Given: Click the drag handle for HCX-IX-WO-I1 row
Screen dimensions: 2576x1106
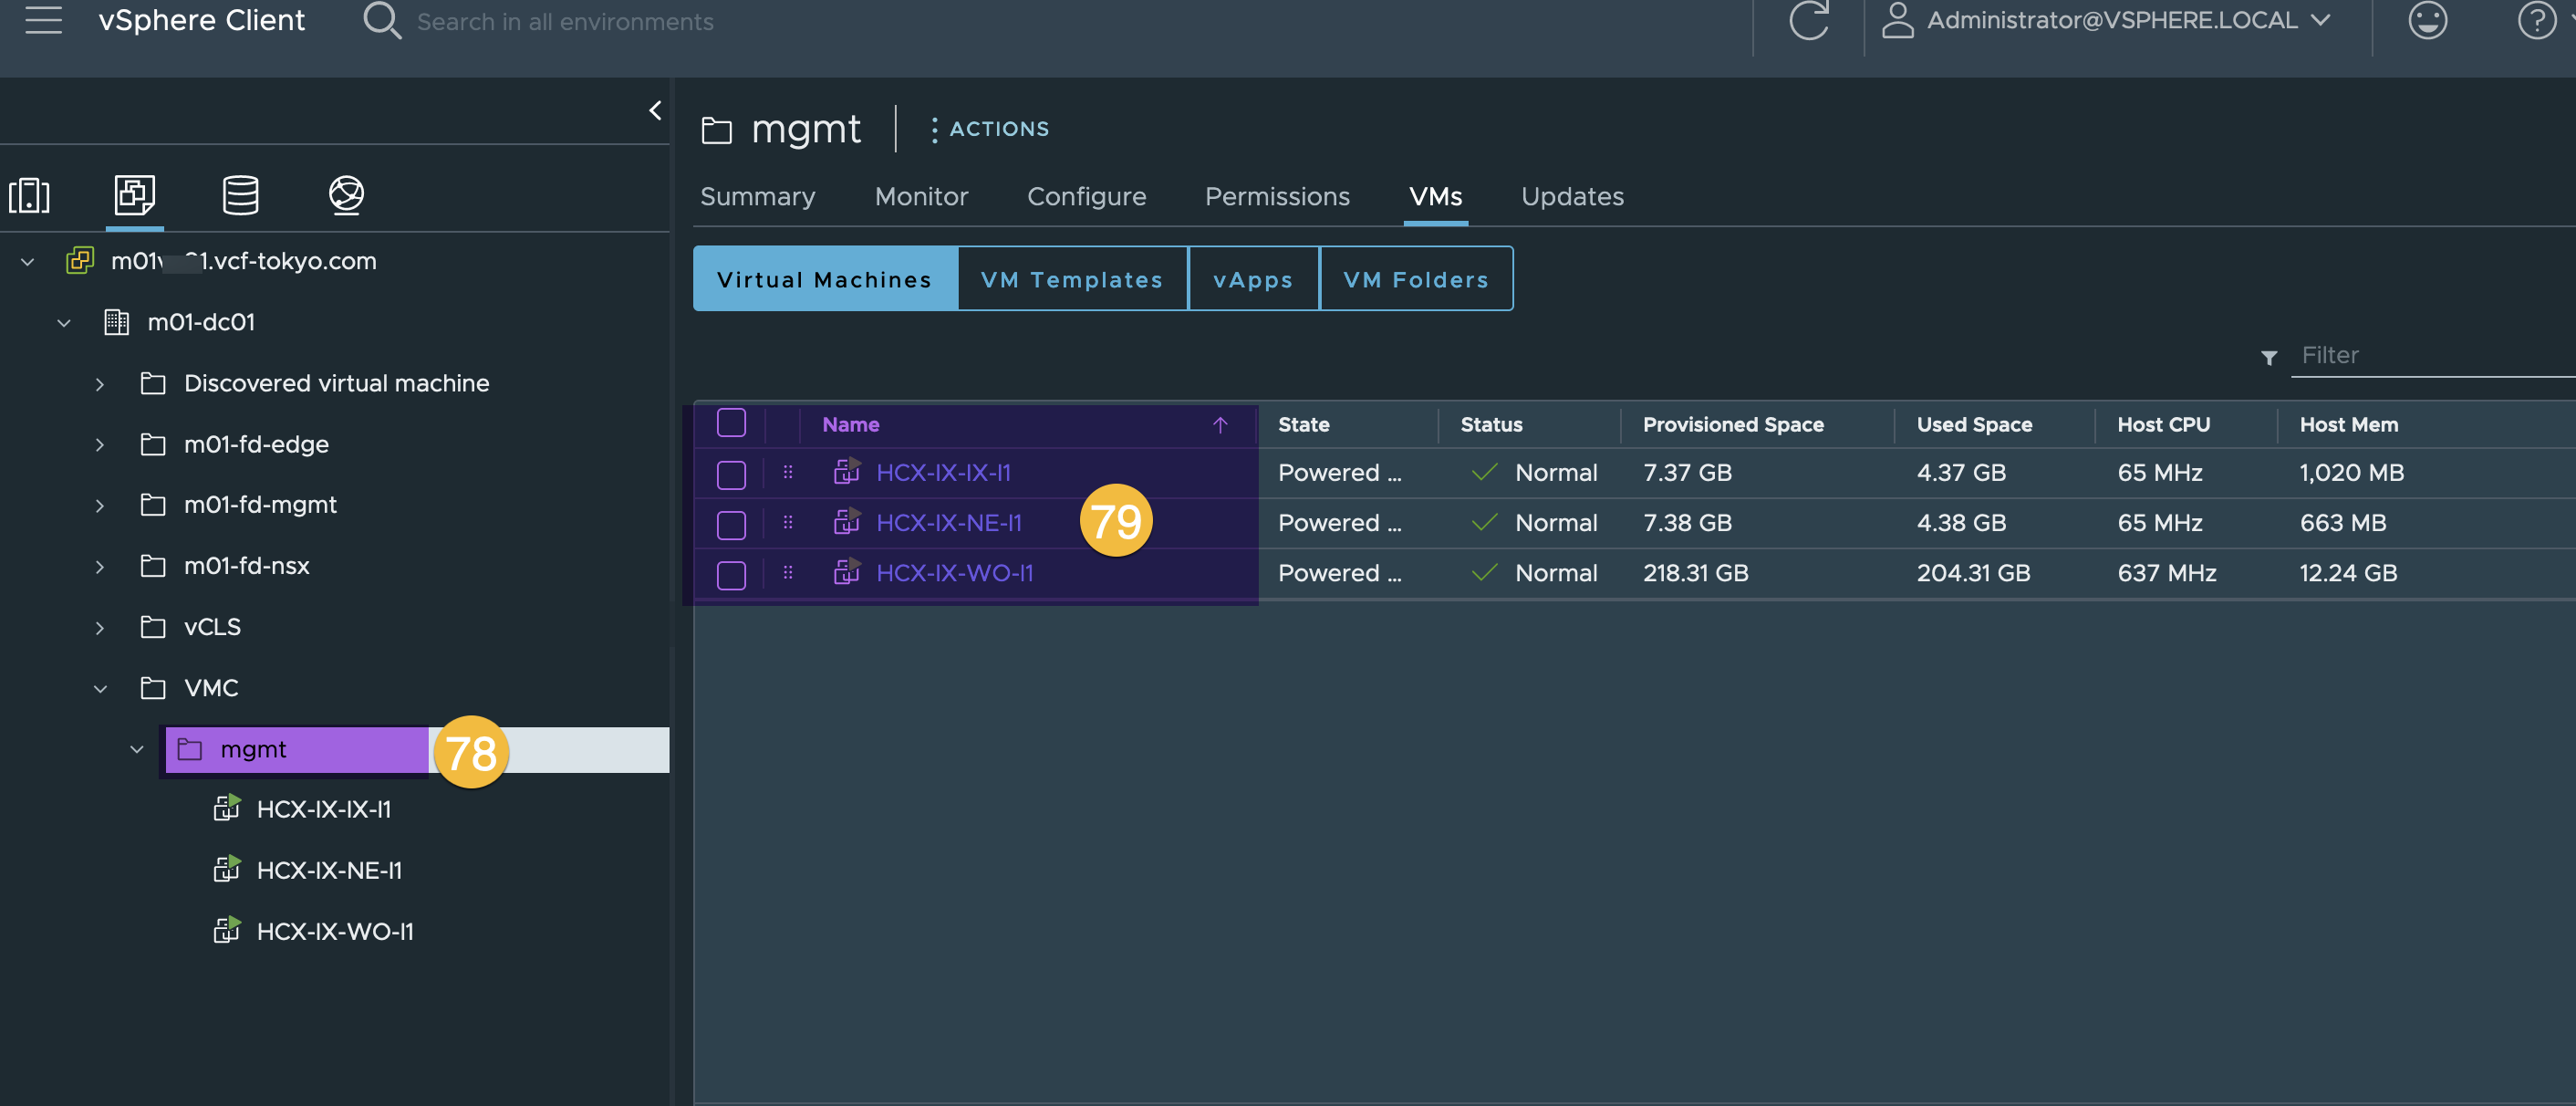Looking at the screenshot, I should point(788,572).
